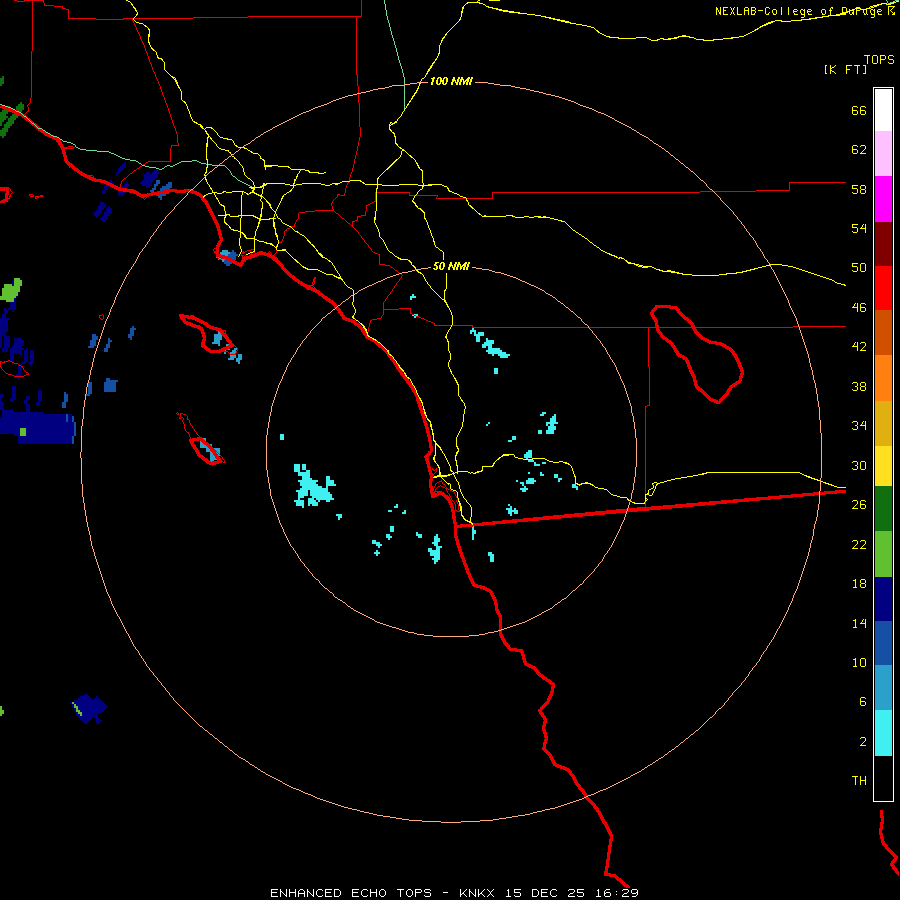
Task: Click the '14' legend value
Action: tap(859, 623)
